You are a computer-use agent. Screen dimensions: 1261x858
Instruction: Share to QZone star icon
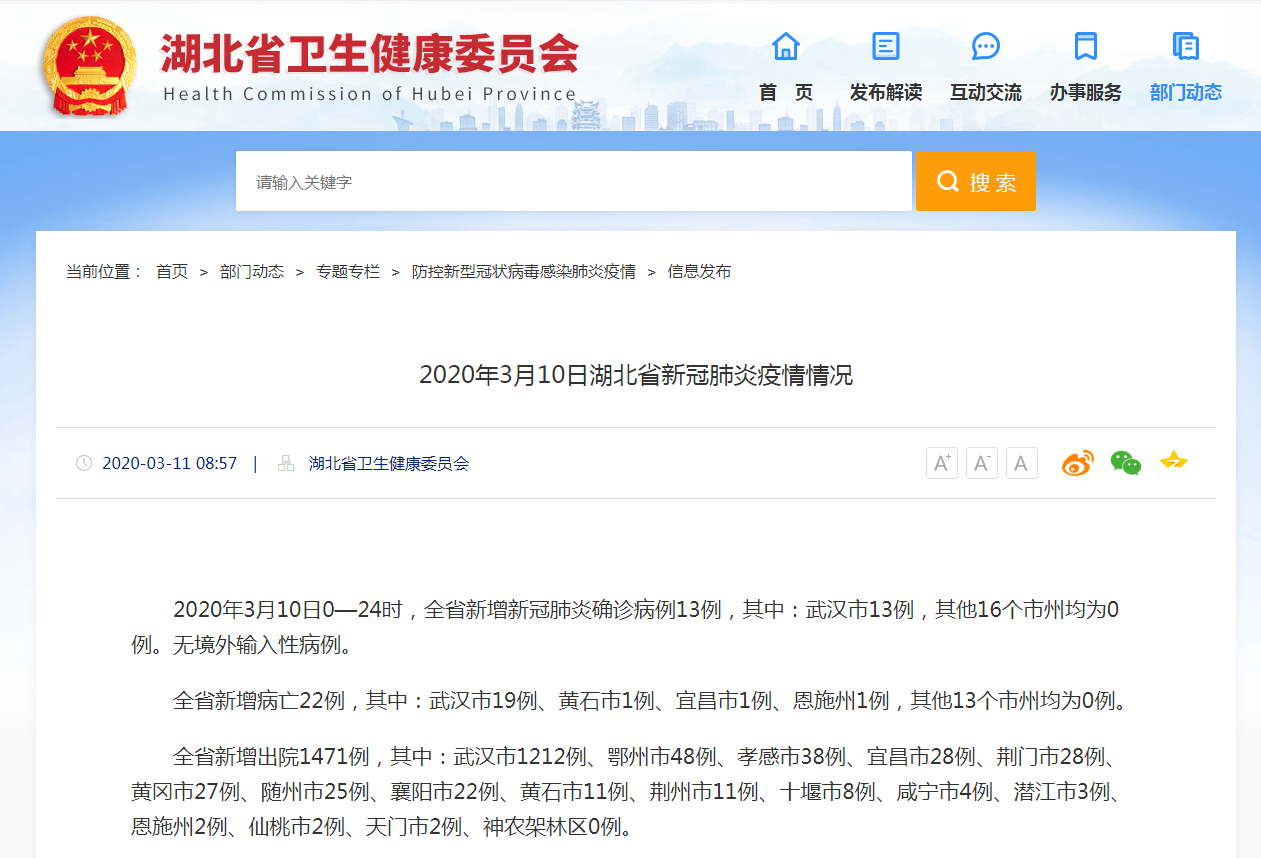coord(1173,461)
